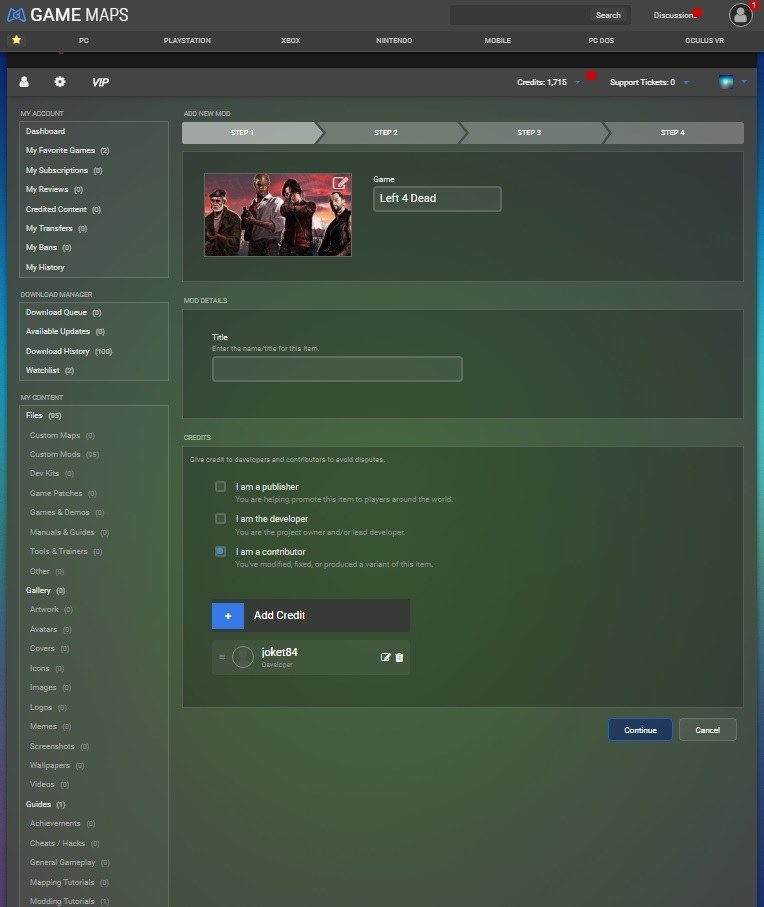Edit the joket84 credit entry
Screen dimensions: 764x907
(386, 657)
